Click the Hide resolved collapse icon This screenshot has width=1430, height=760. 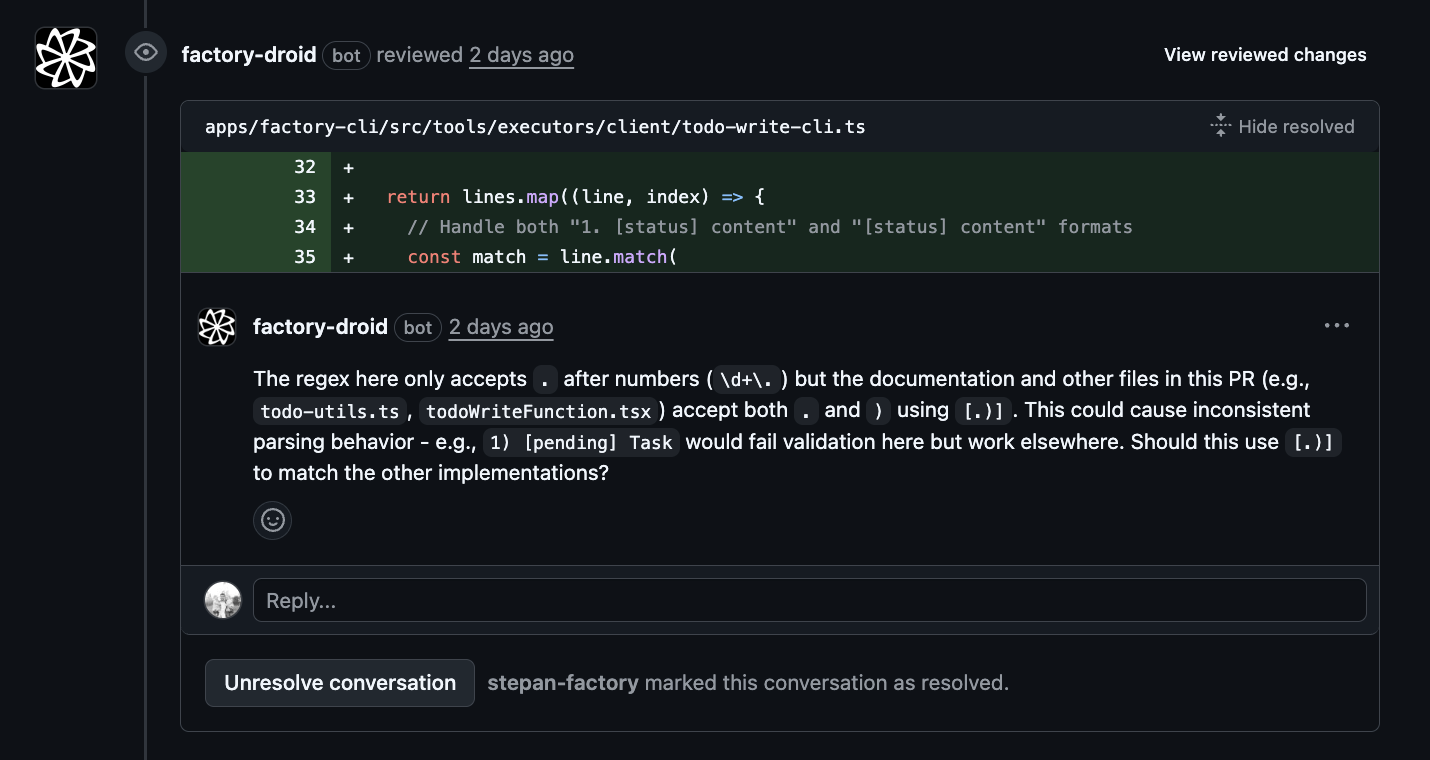click(x=1219, y=125)
